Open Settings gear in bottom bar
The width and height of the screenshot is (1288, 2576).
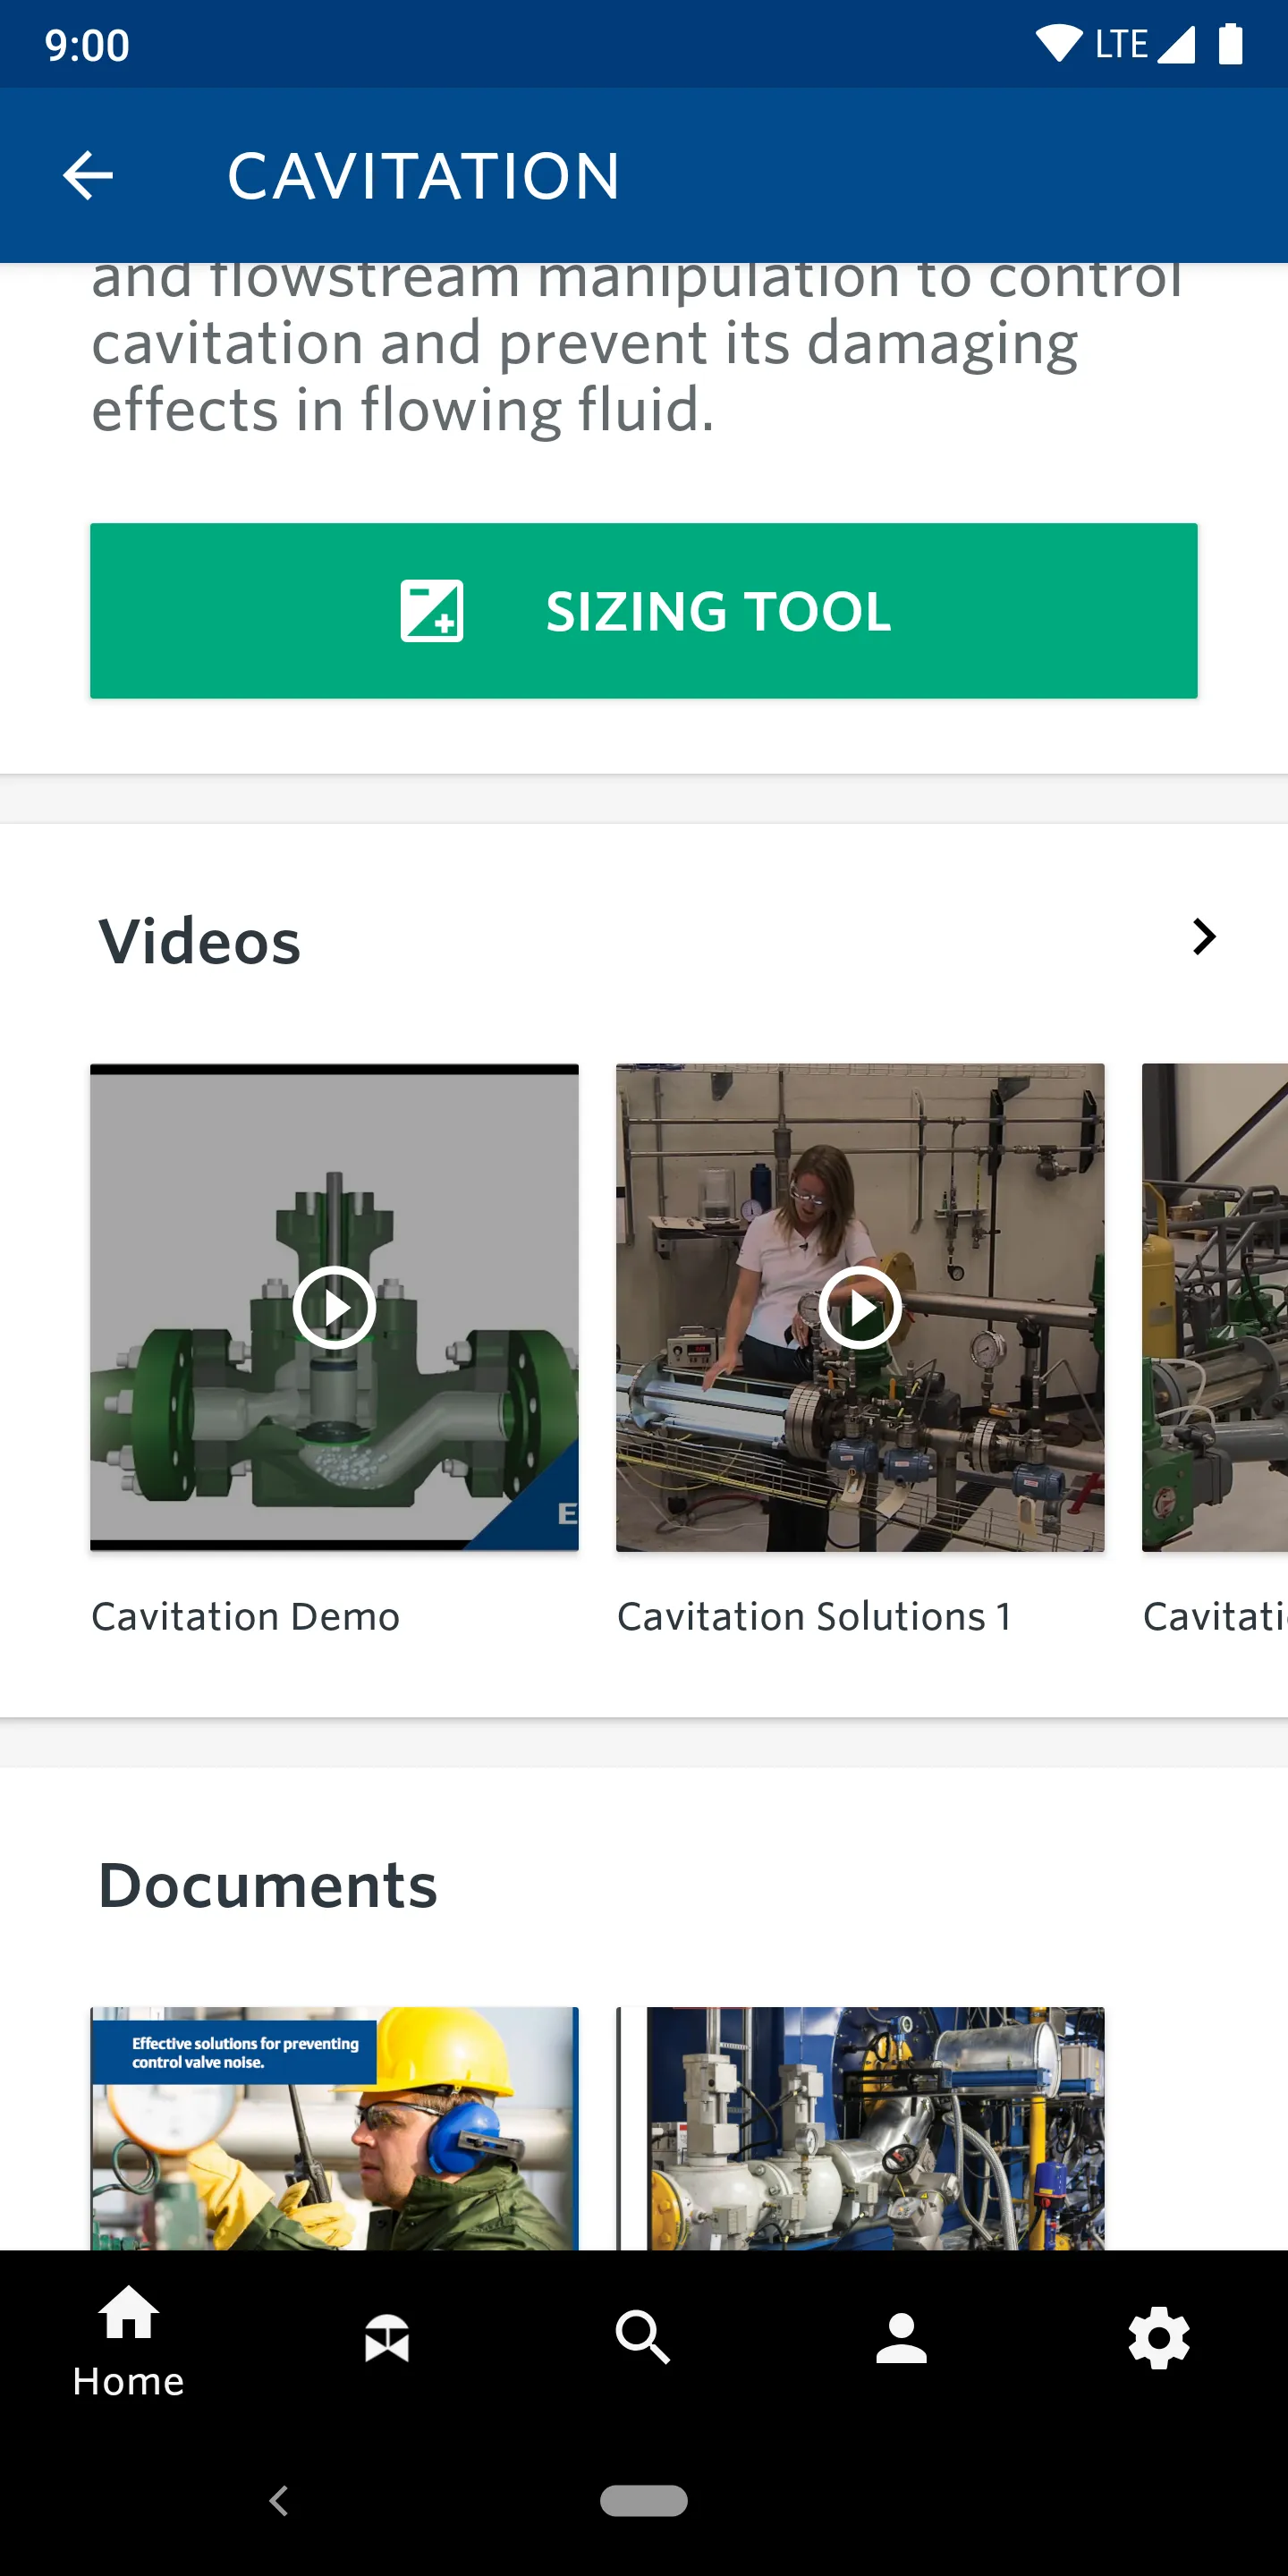pyautogui.click(x=1159, y=2338)
